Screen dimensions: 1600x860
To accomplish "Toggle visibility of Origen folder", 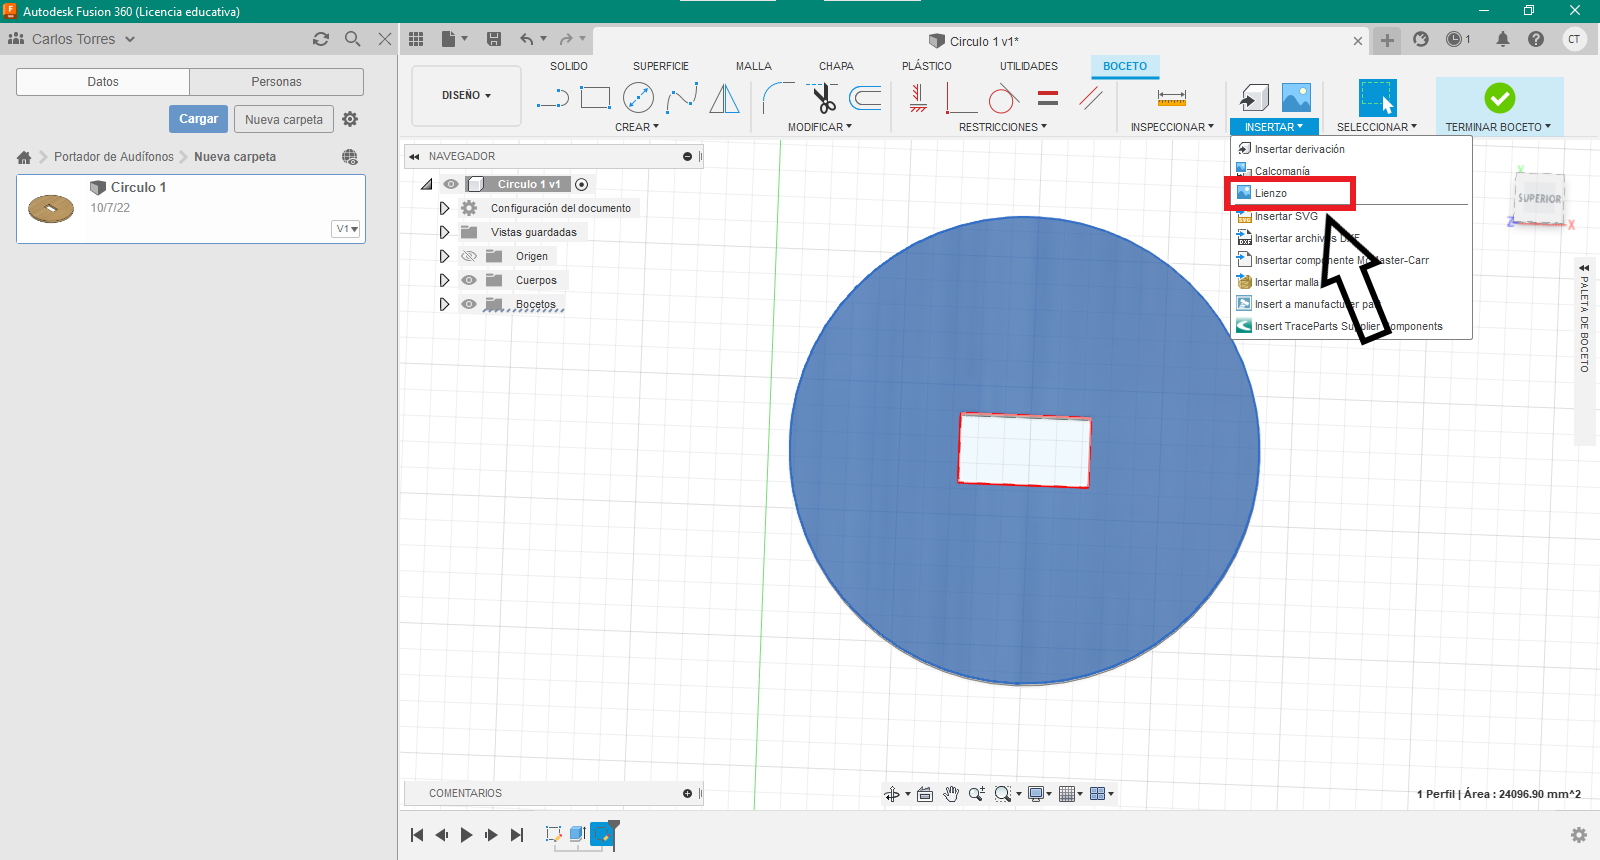I will coord(469,256).
